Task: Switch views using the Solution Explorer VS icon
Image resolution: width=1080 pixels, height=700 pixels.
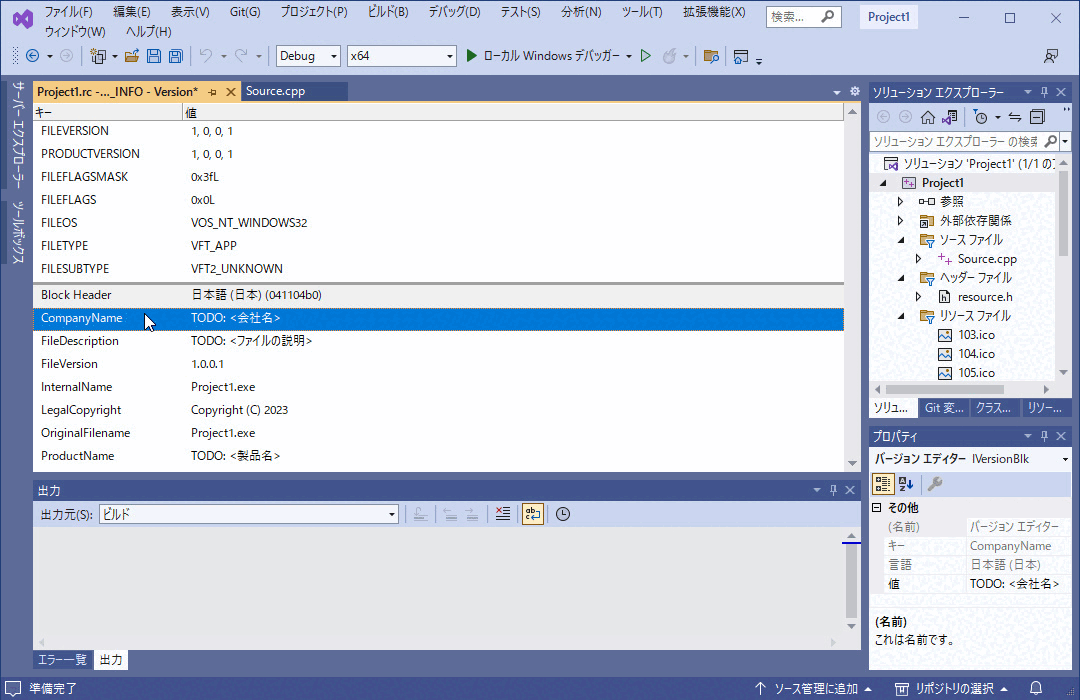Action: [x=950, y=117]
